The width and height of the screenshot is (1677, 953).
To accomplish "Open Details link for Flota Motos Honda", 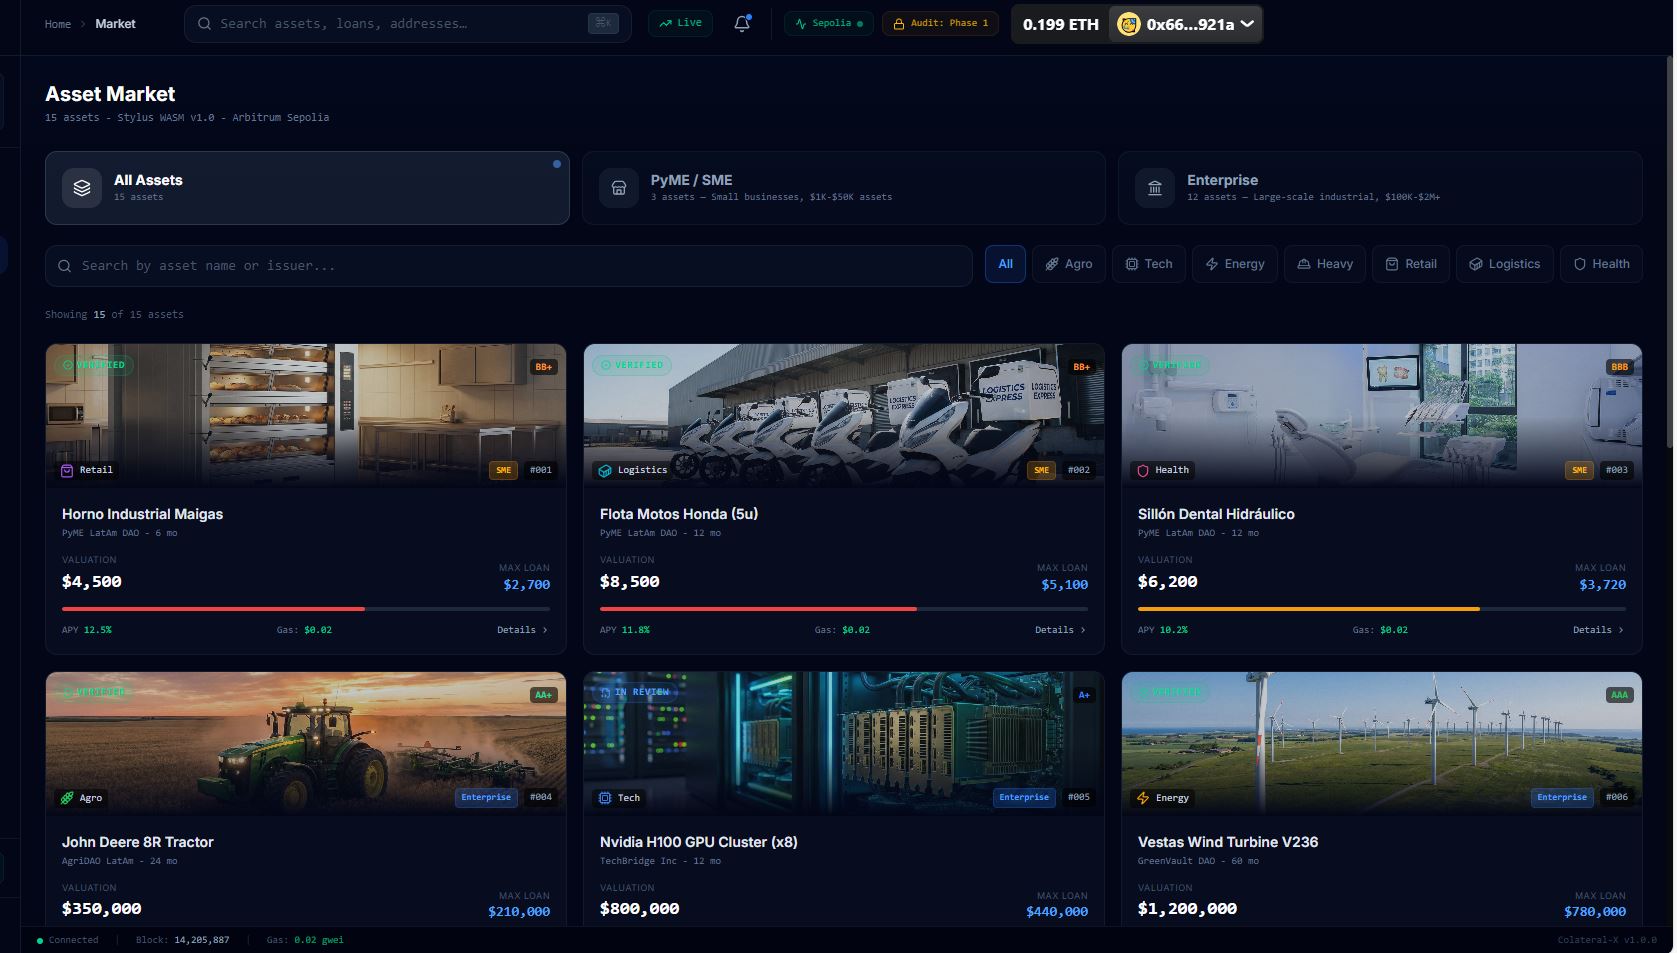I will click(x=1059, y=630).
